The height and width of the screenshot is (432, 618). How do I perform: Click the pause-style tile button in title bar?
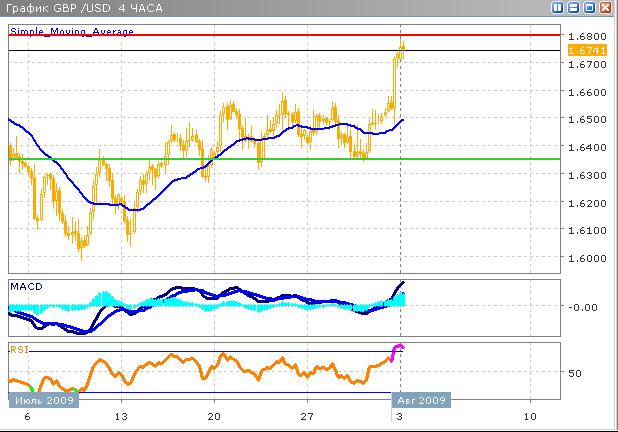[x=557, y=8]
